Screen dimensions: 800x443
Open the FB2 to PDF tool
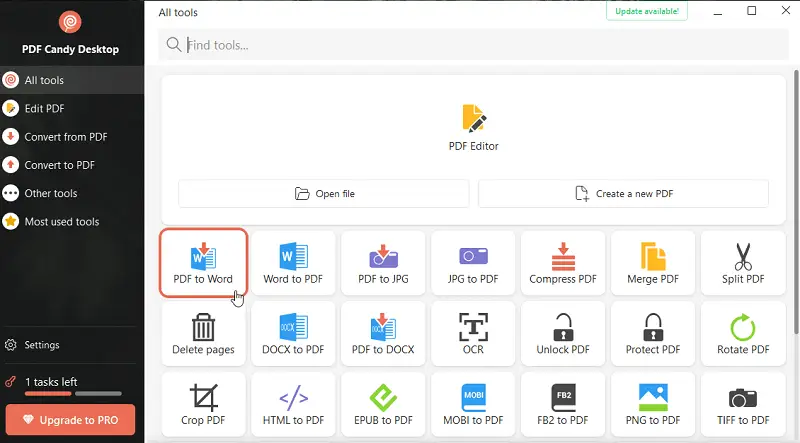coord(563,404)
